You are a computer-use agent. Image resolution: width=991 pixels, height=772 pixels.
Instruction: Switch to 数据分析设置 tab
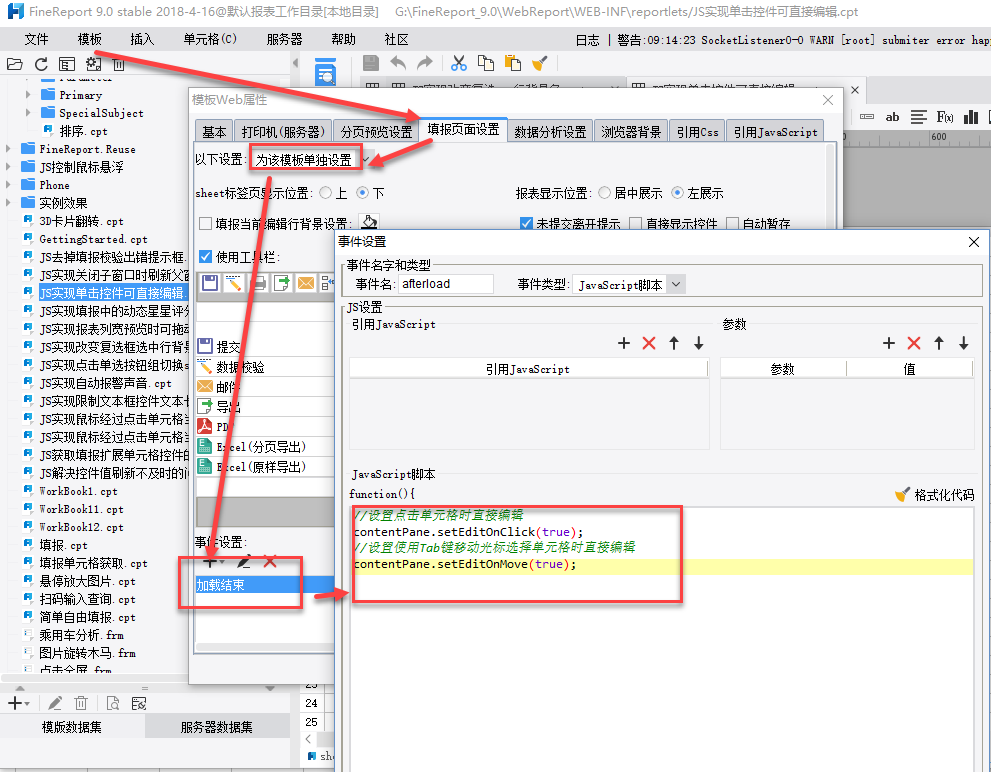550,132
